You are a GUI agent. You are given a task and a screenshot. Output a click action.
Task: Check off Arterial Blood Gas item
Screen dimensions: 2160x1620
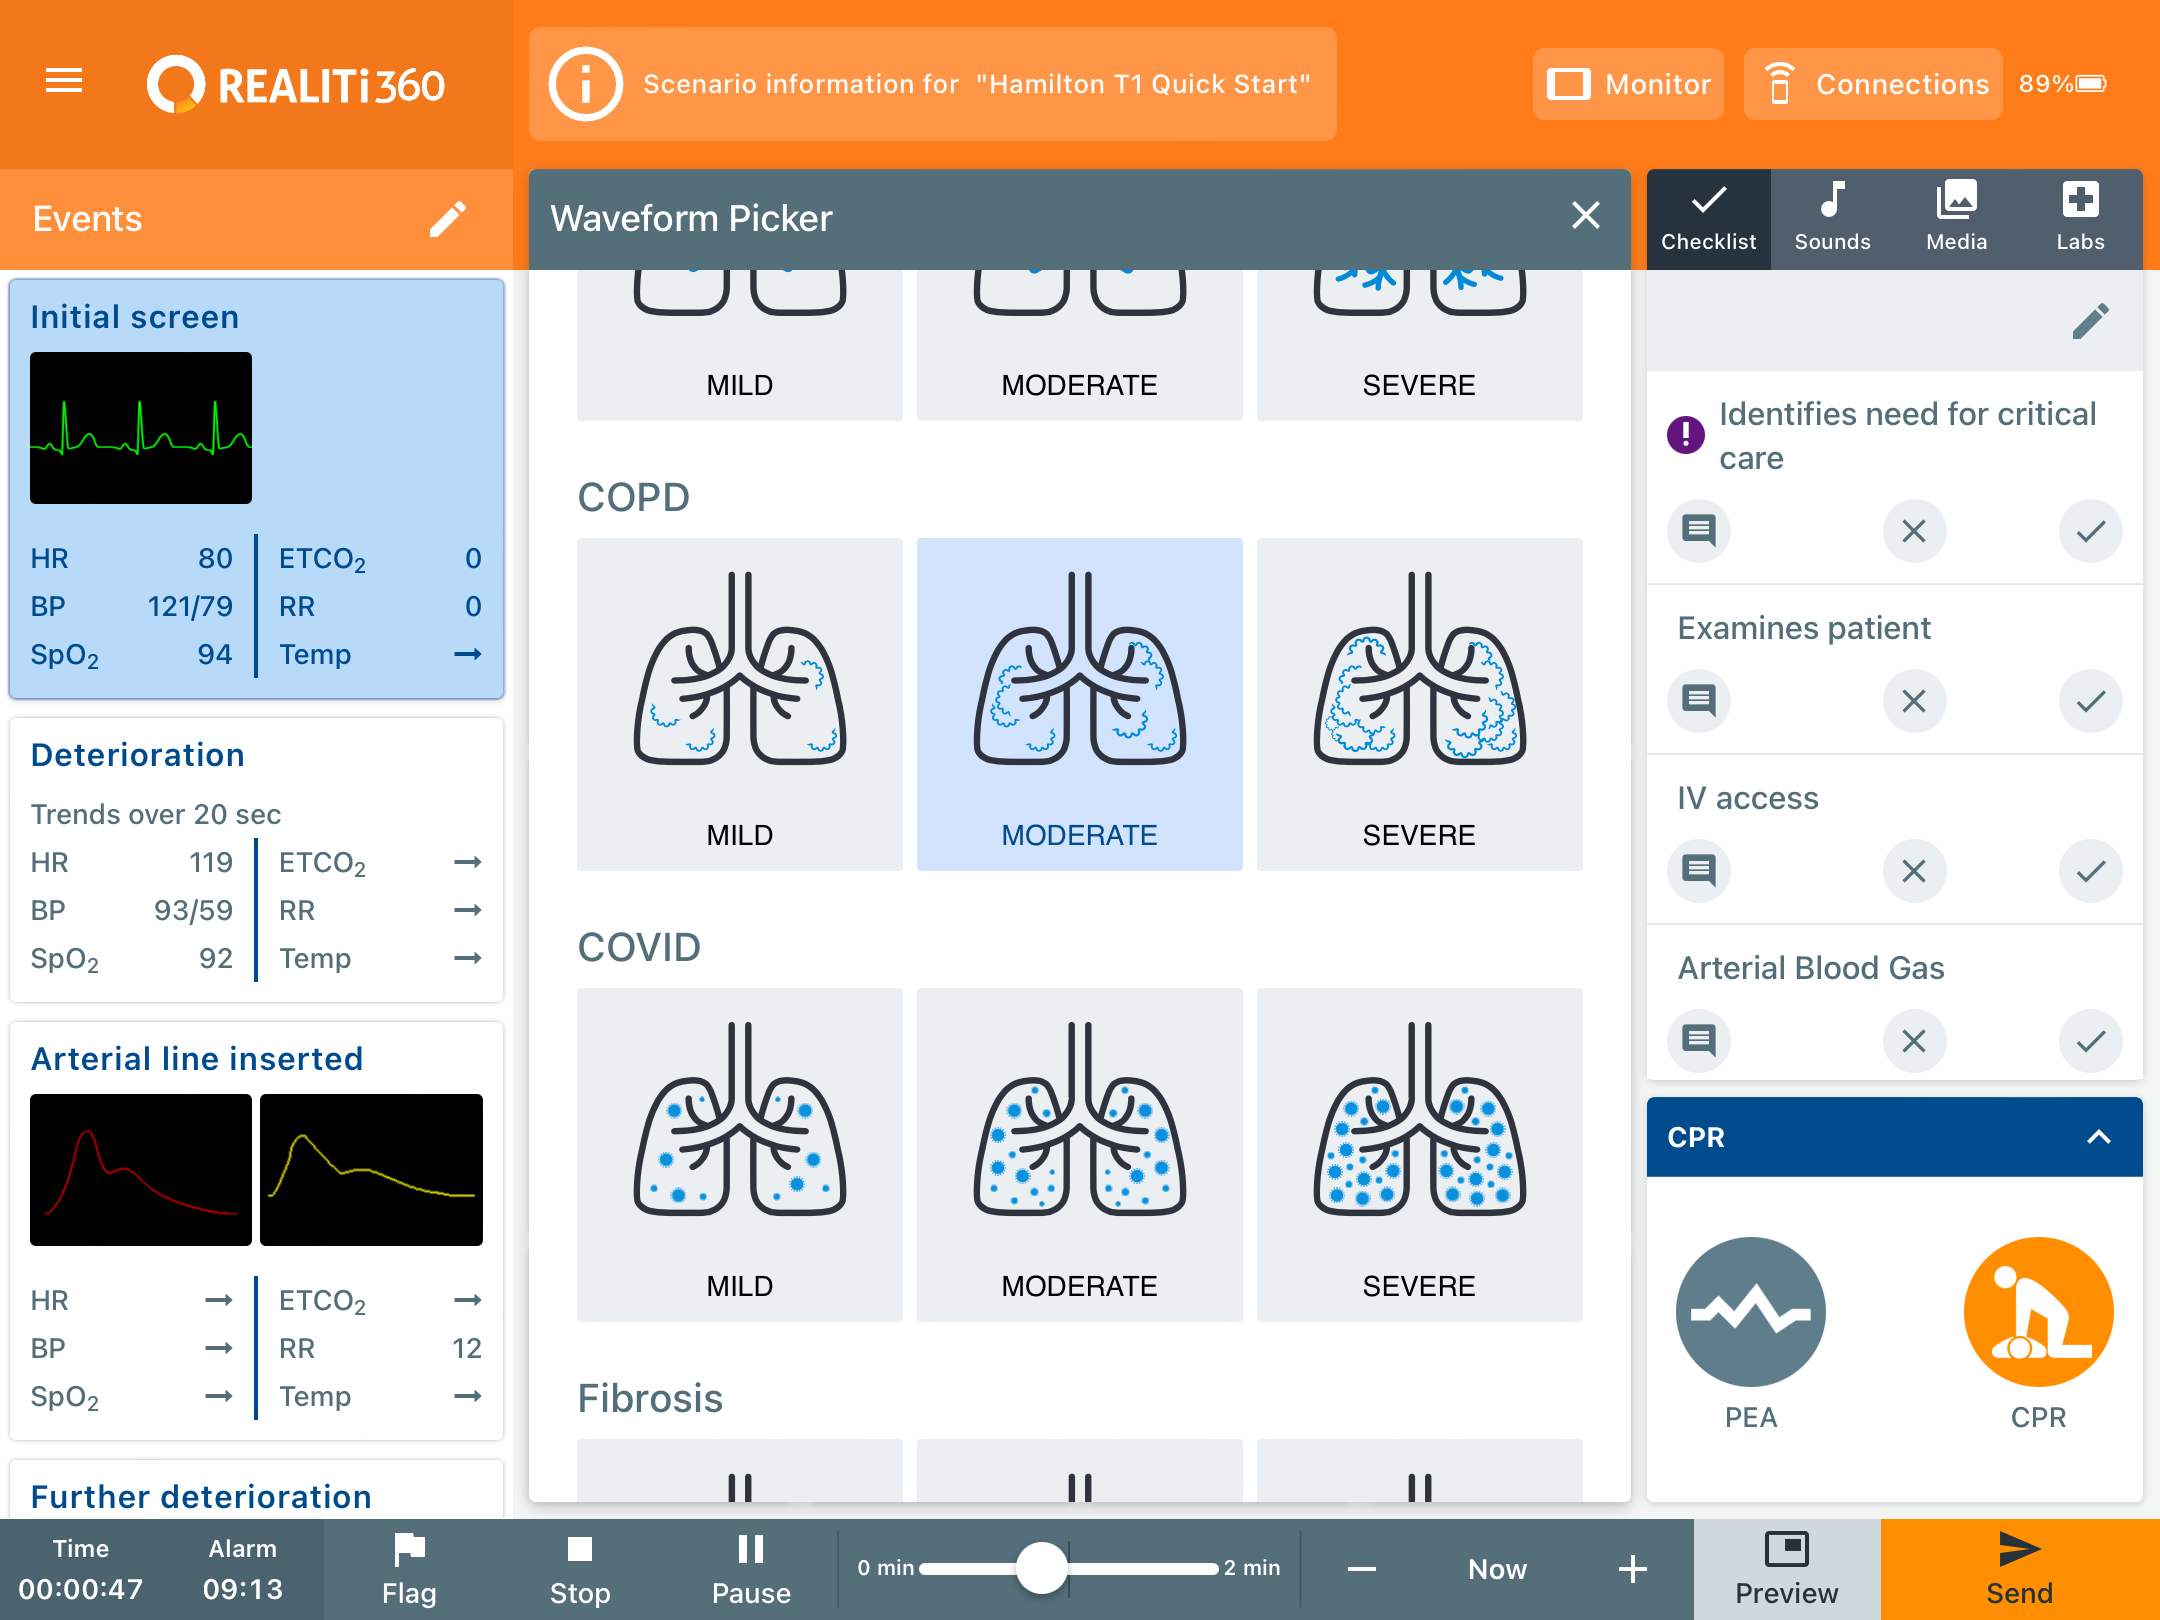2090,1040
